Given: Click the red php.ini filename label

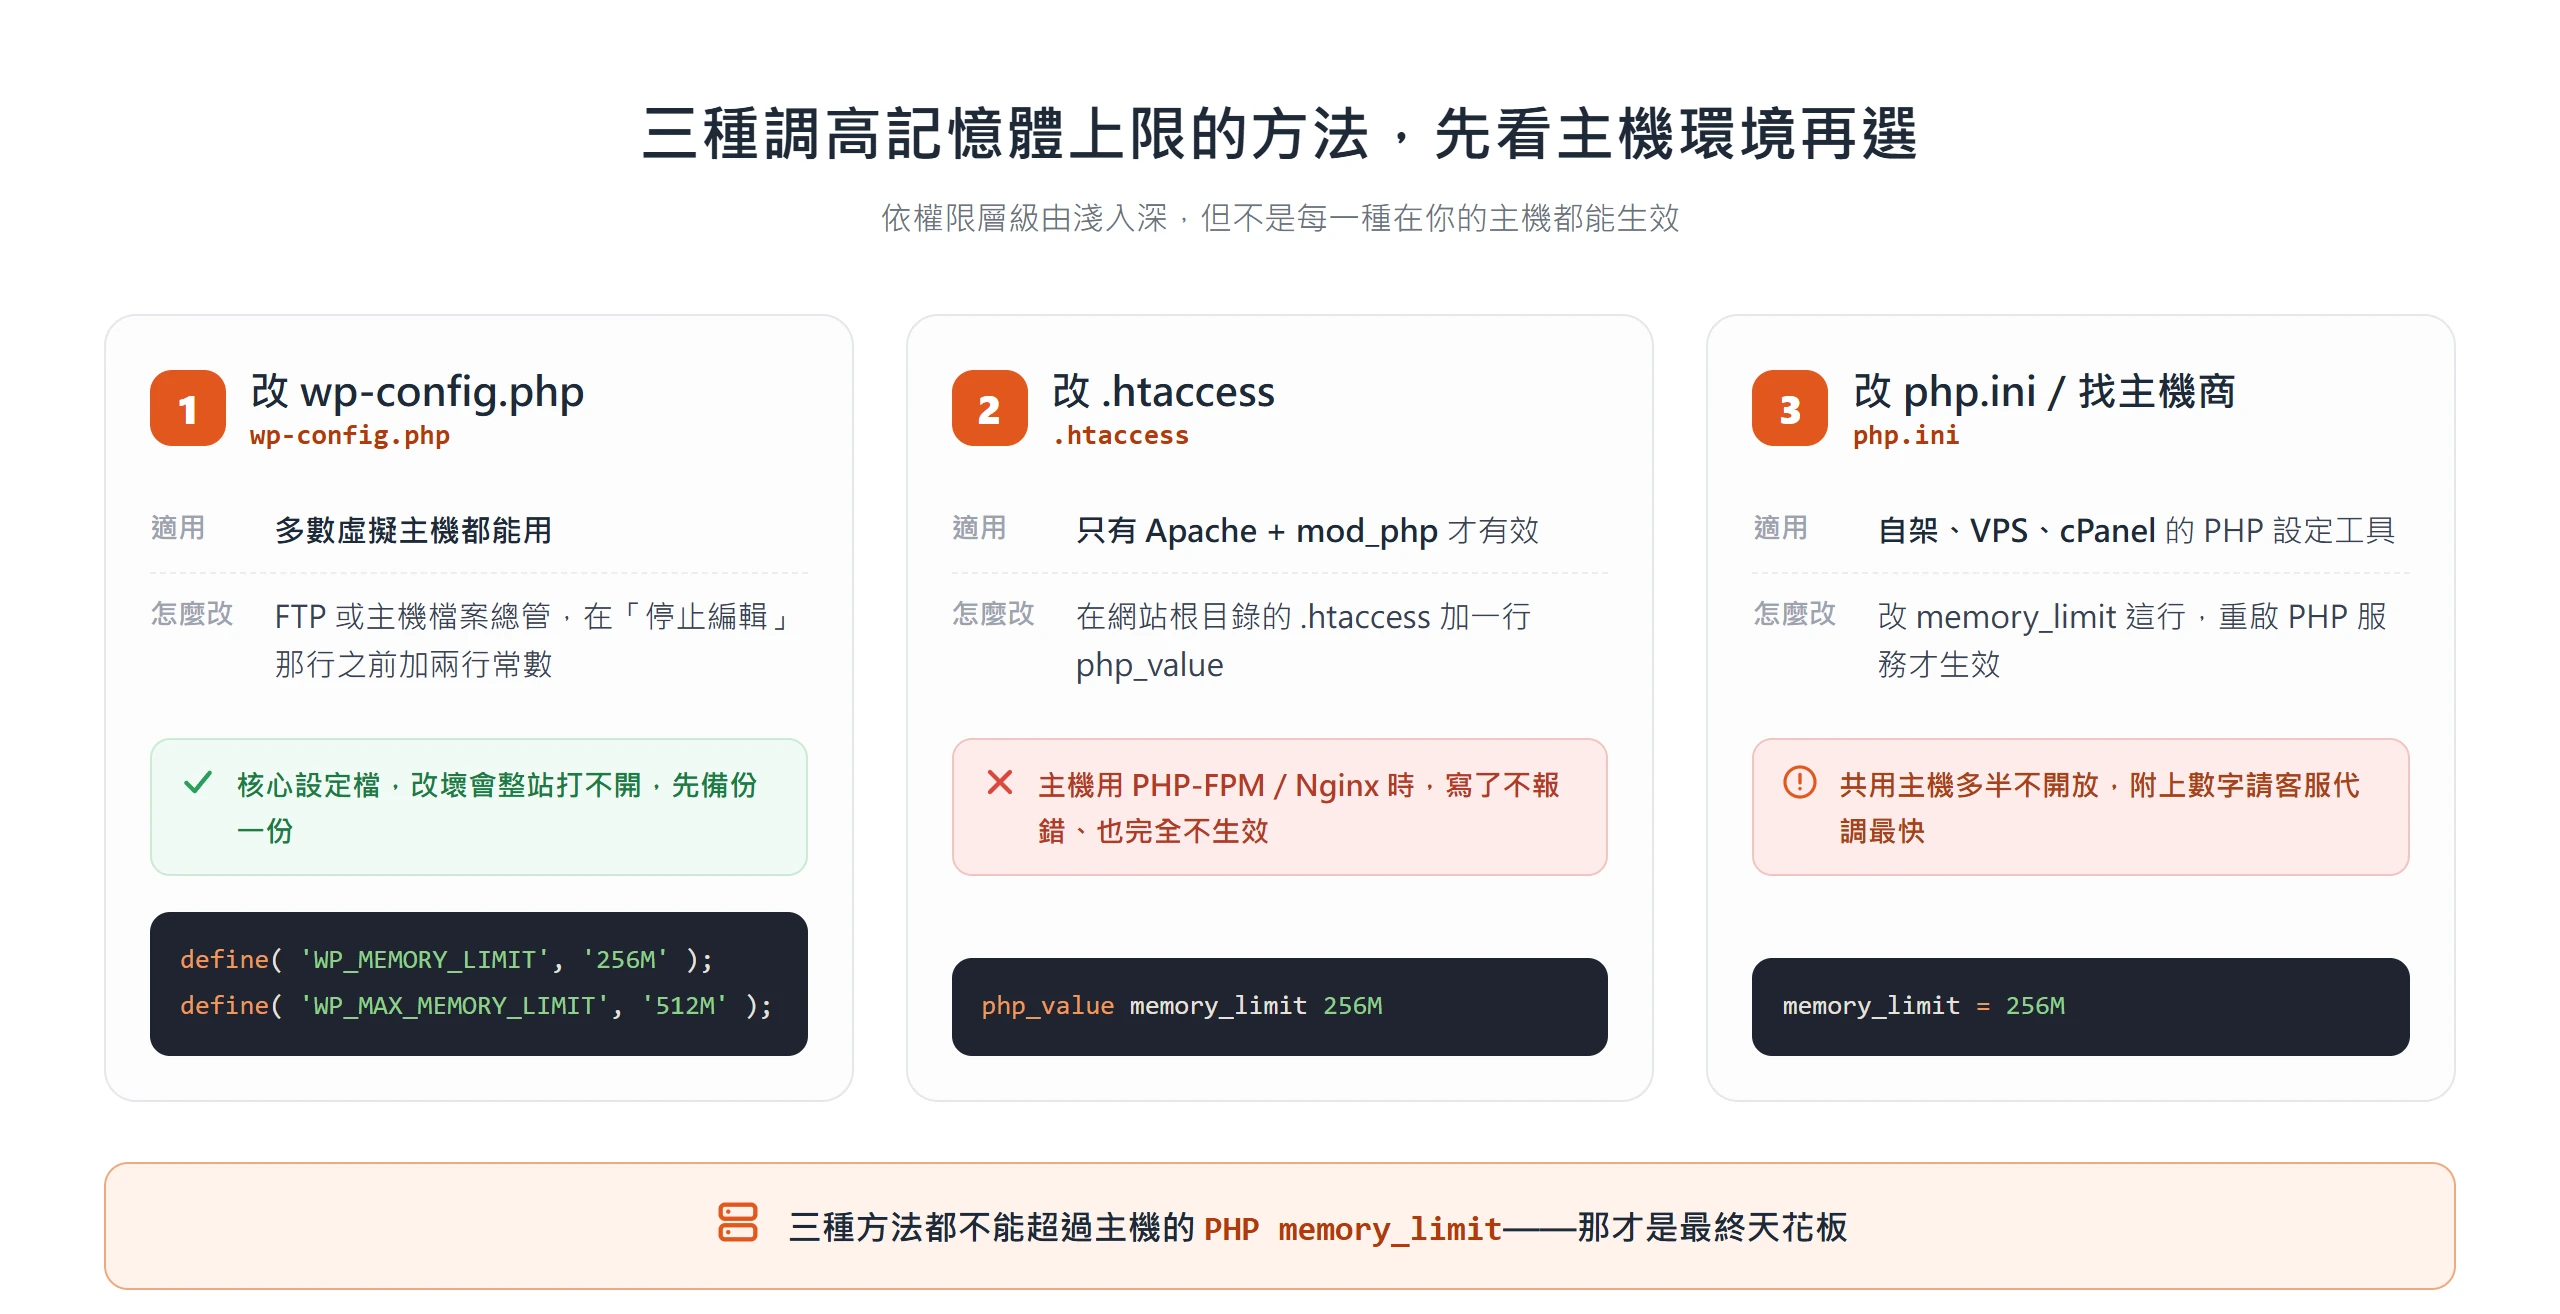Looking at the screenshot, I should 1906,435.
